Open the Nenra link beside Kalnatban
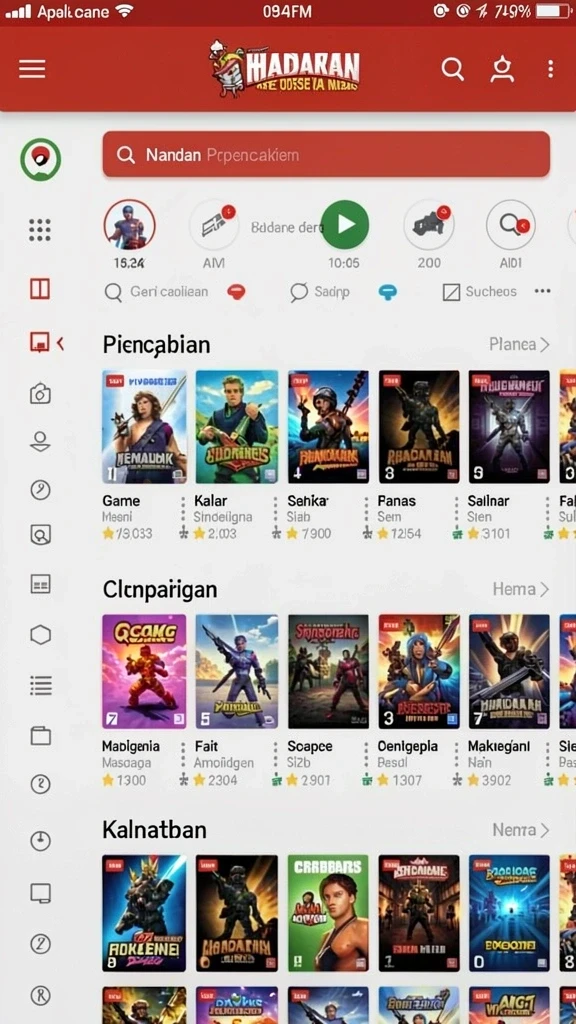This screenshot has width=576, height=1024. click(x=520, y=830)
